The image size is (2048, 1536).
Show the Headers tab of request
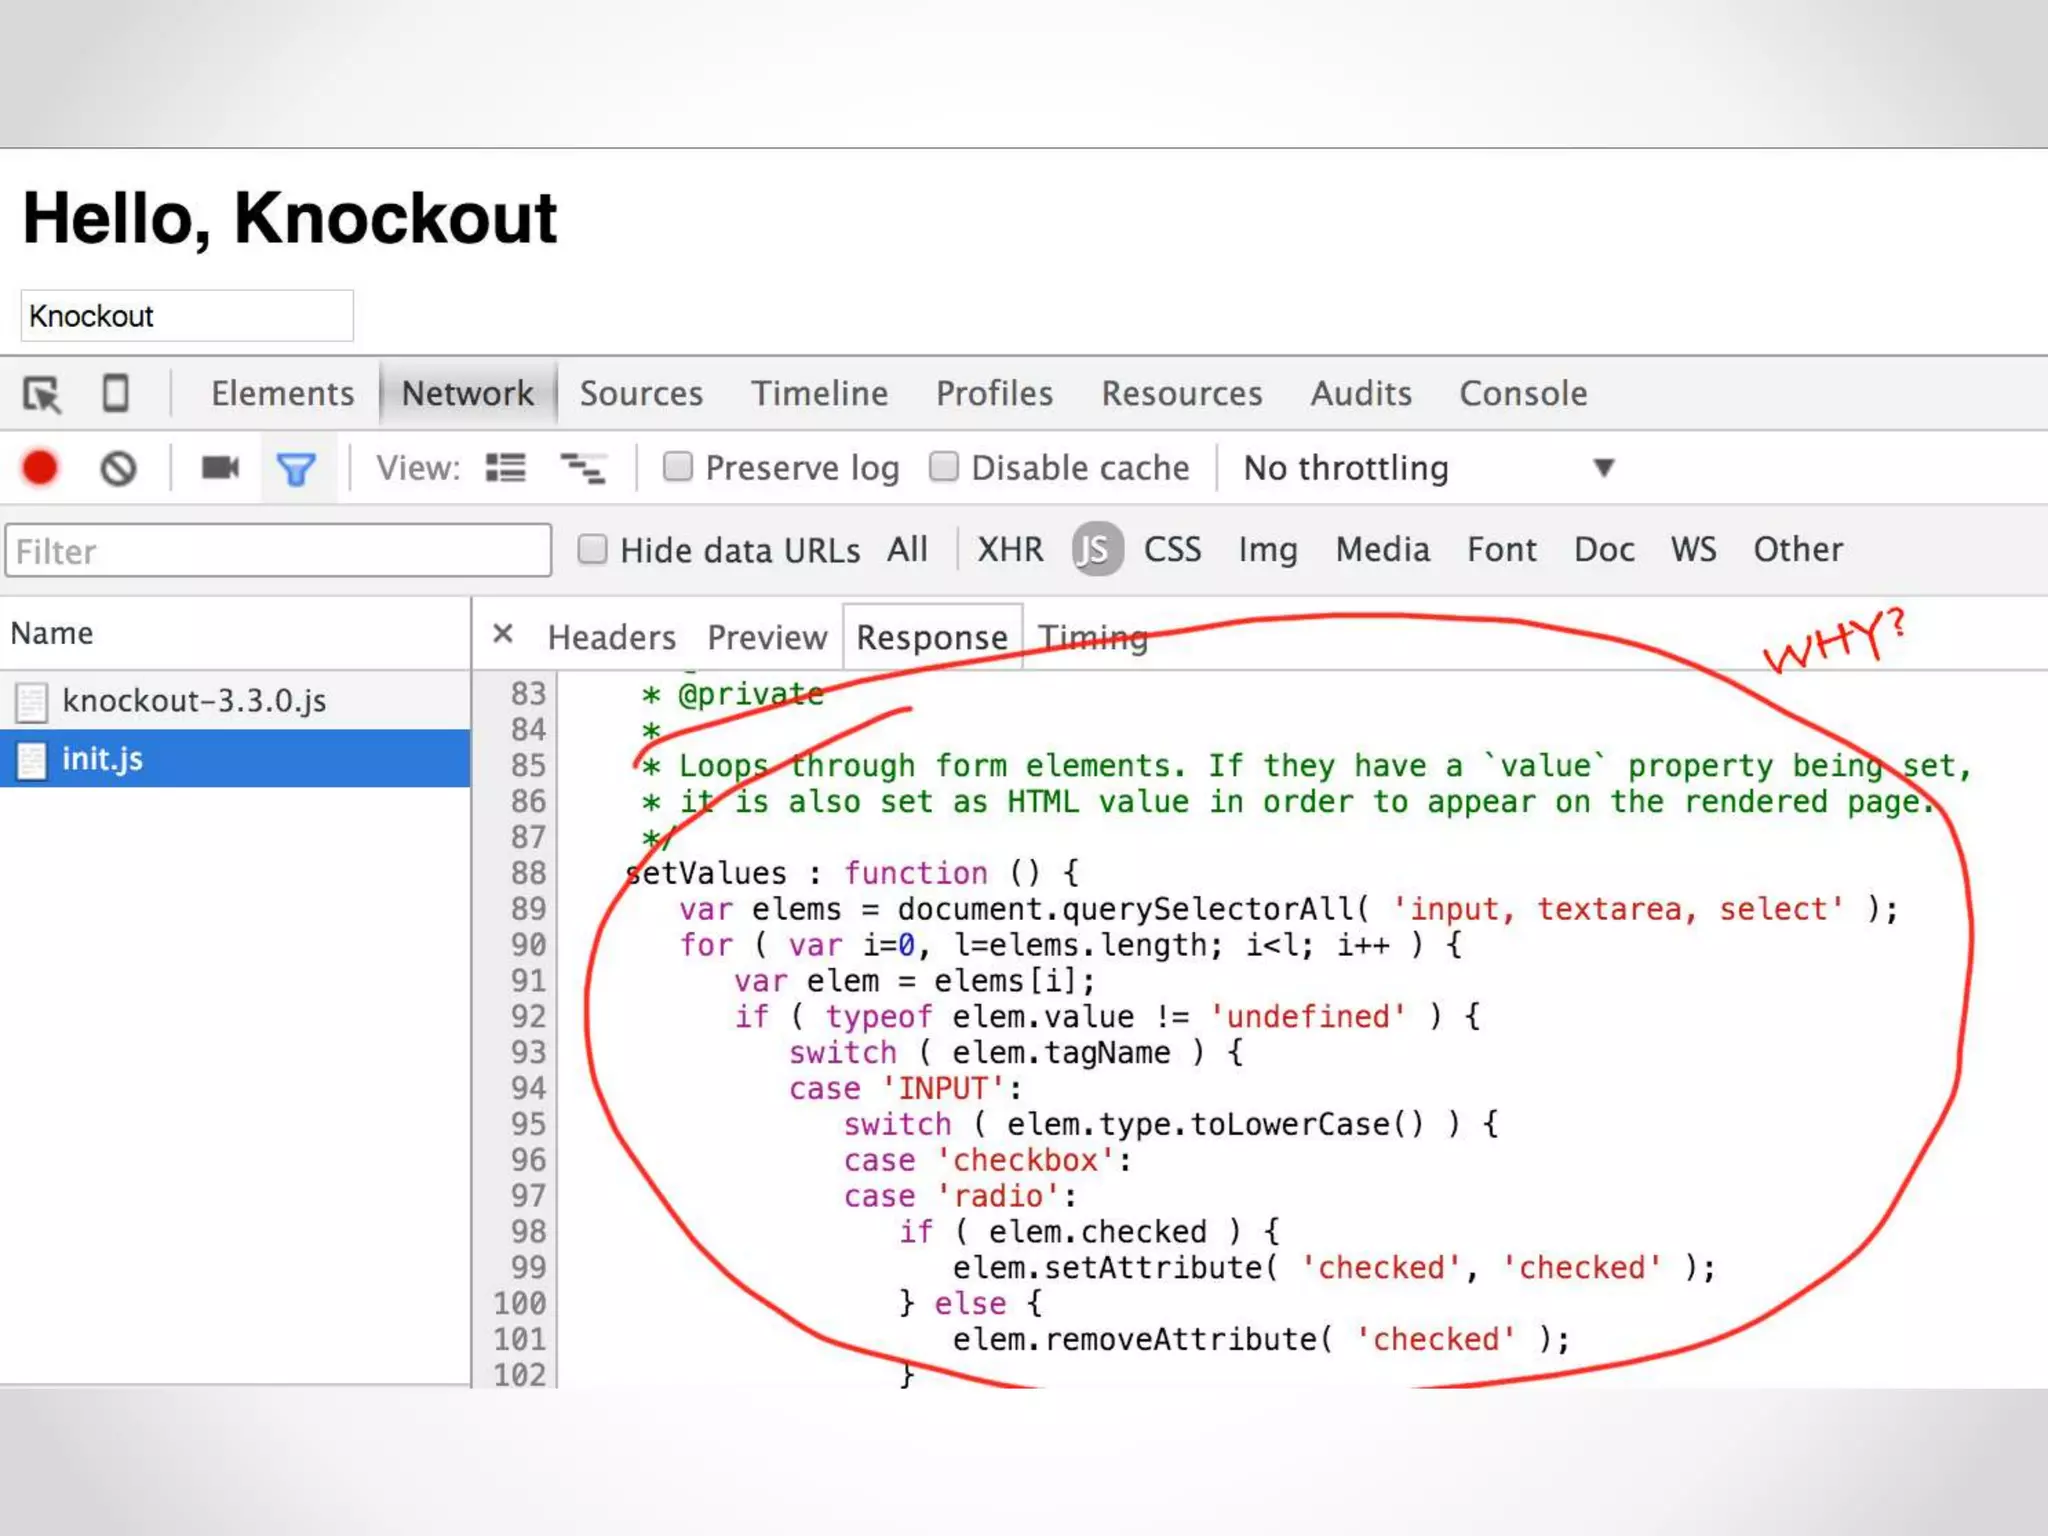click(611, 638)
